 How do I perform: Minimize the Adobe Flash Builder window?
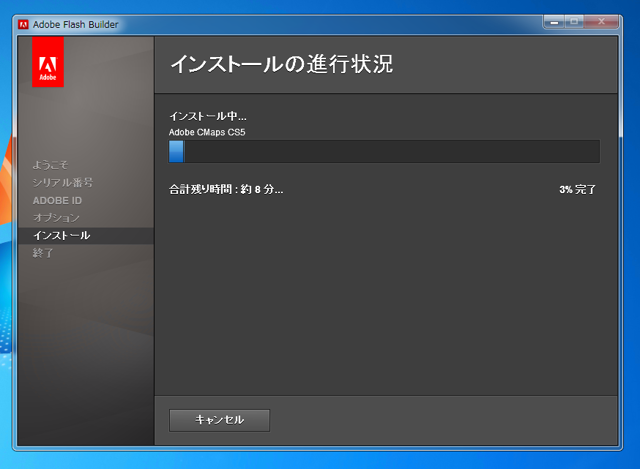[554, 22]
